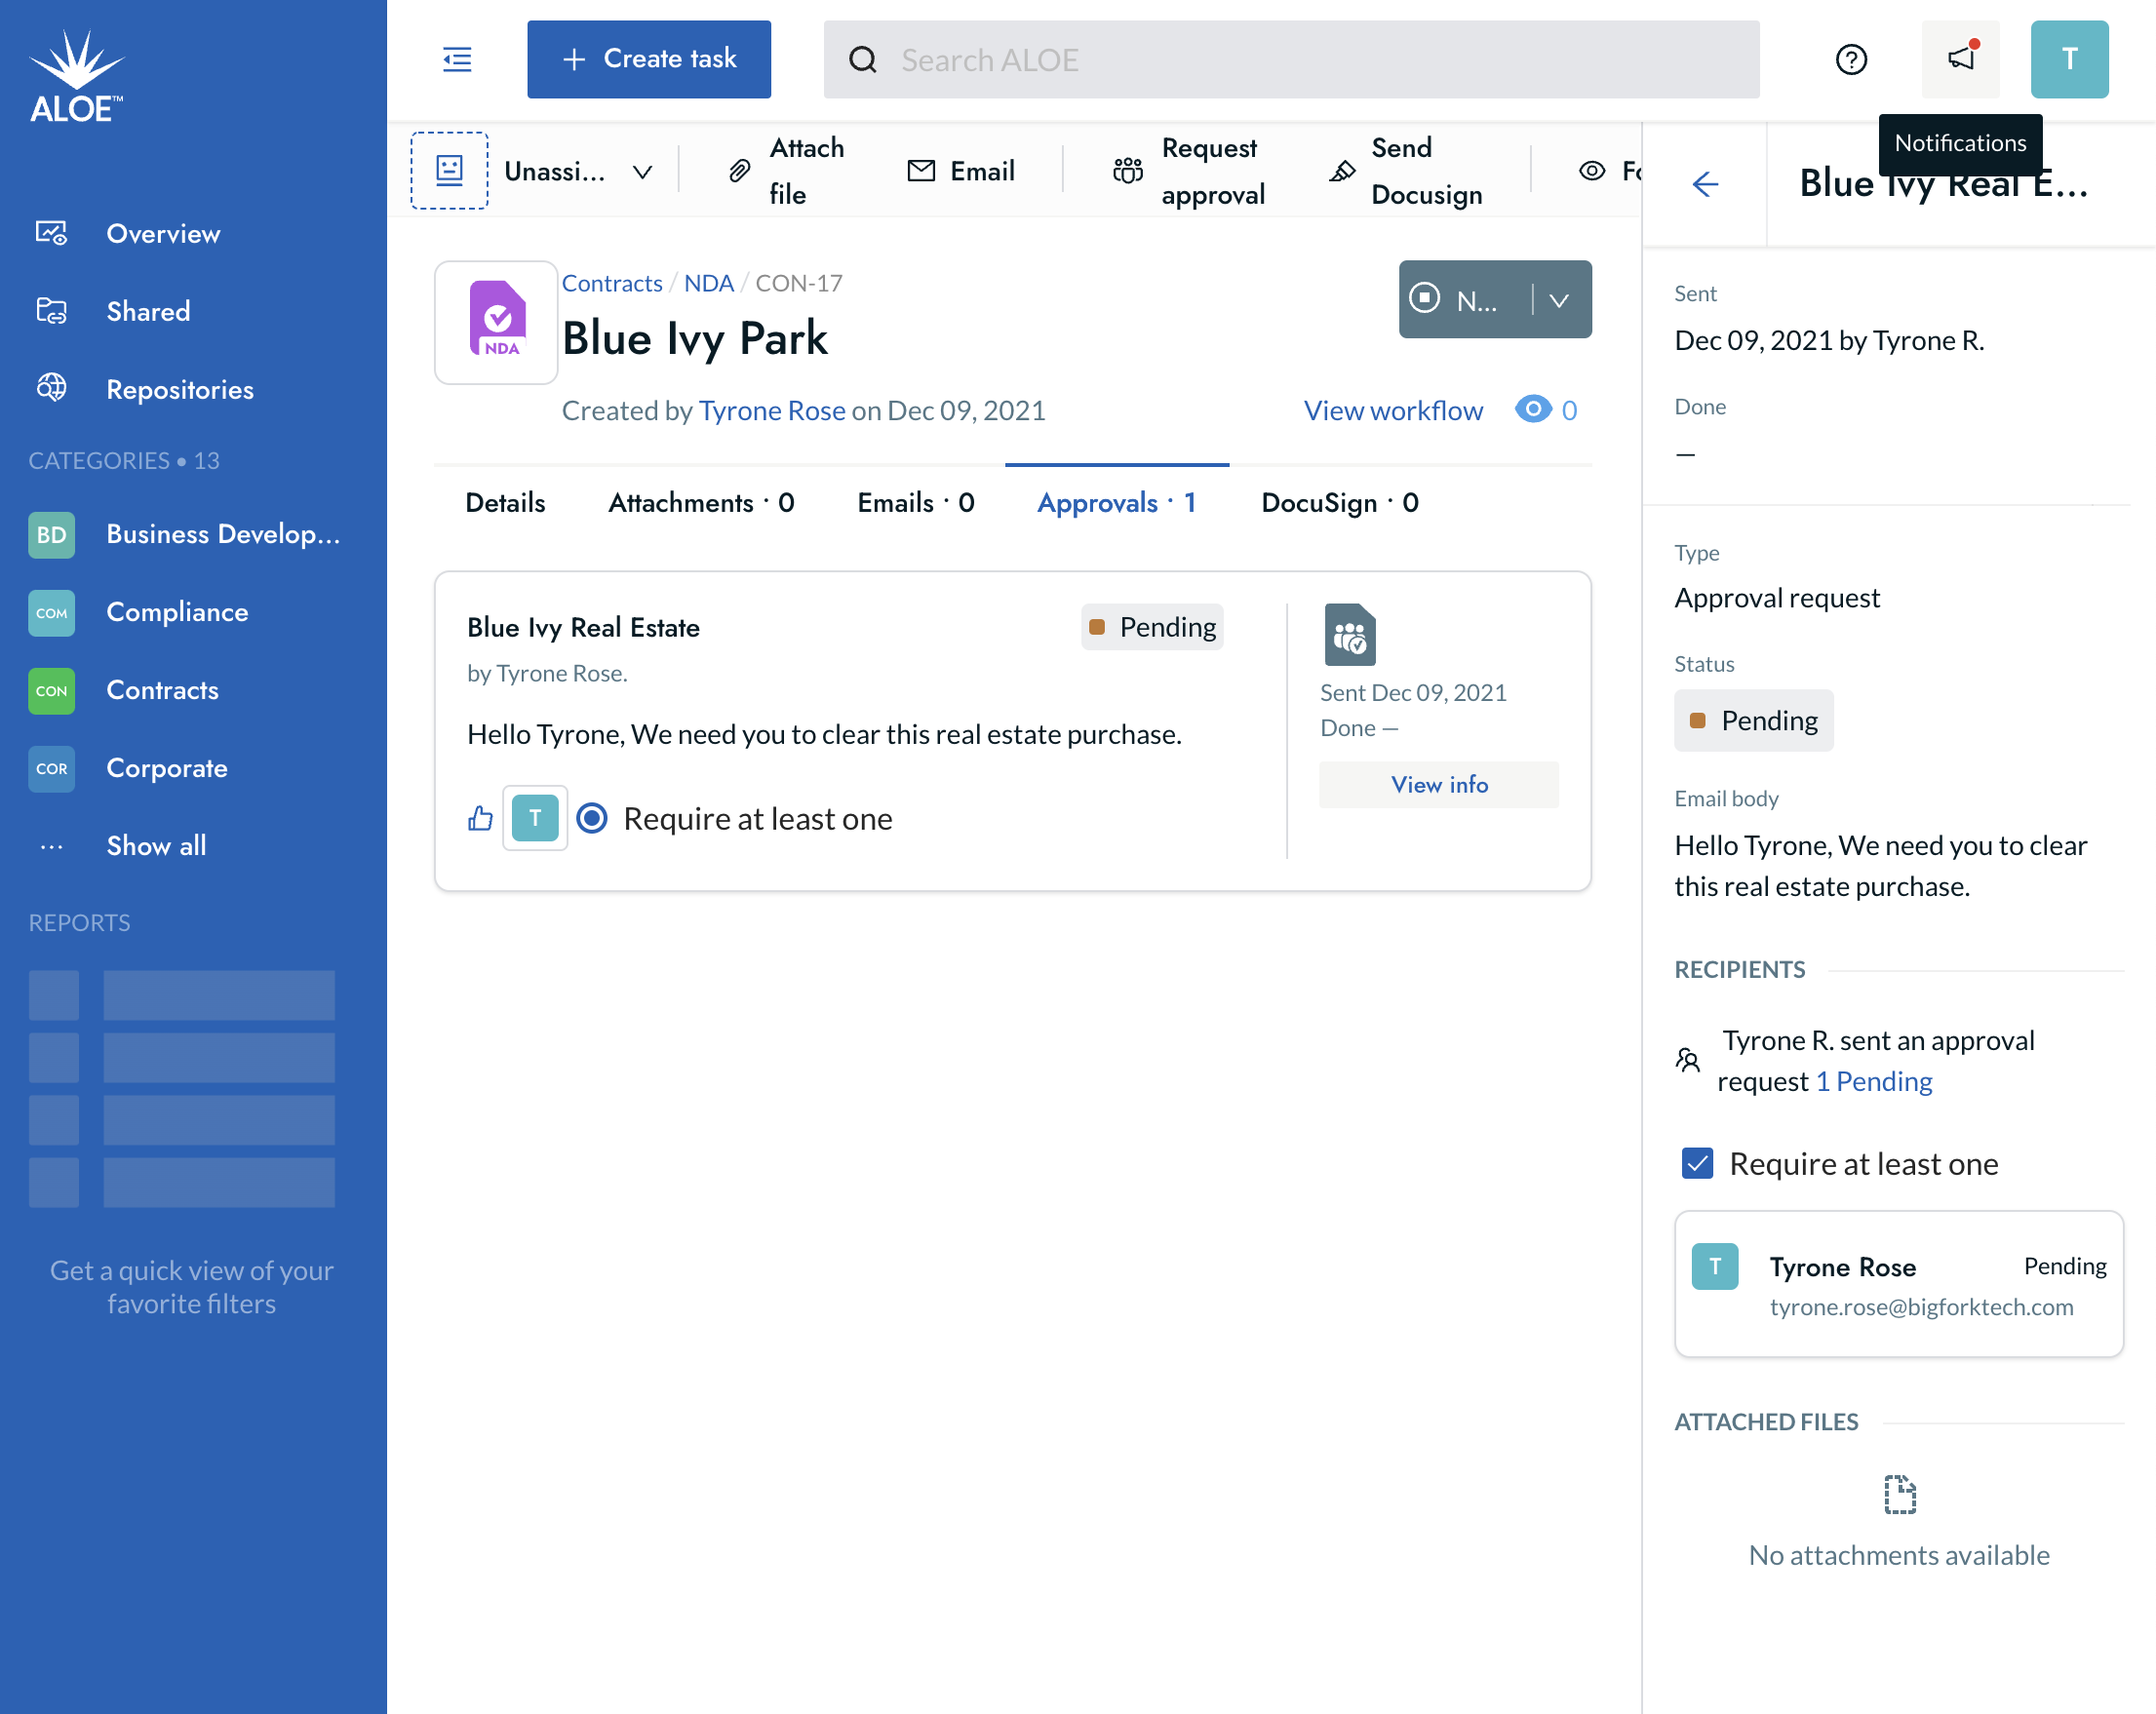Expand categories with Show all

point(155,846)
